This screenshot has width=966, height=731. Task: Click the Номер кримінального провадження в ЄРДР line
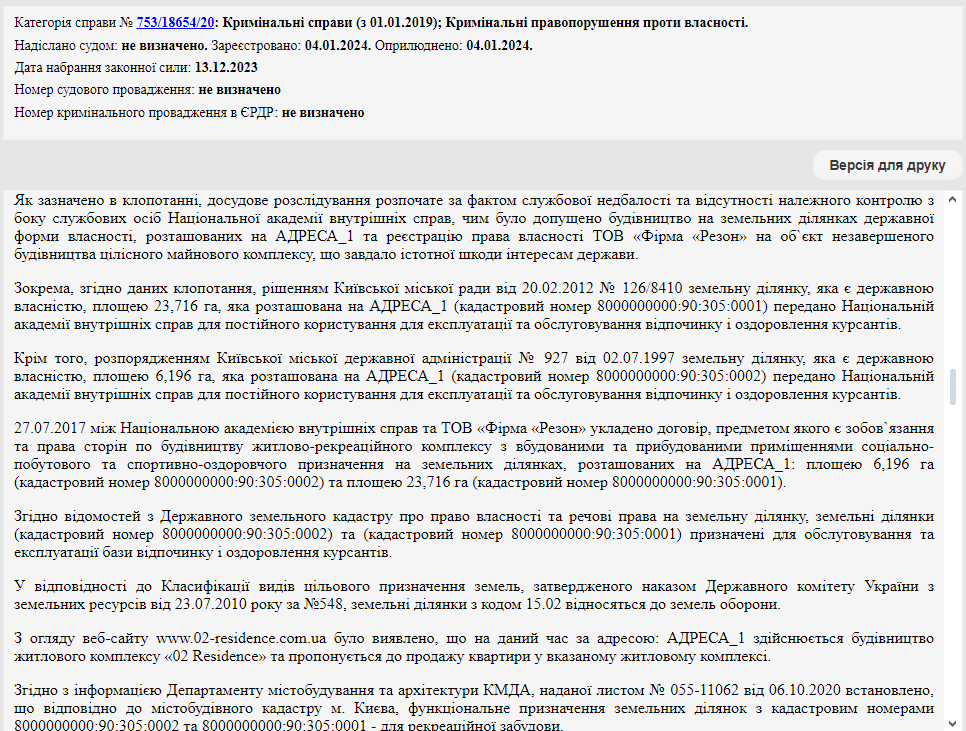point(189,113)
